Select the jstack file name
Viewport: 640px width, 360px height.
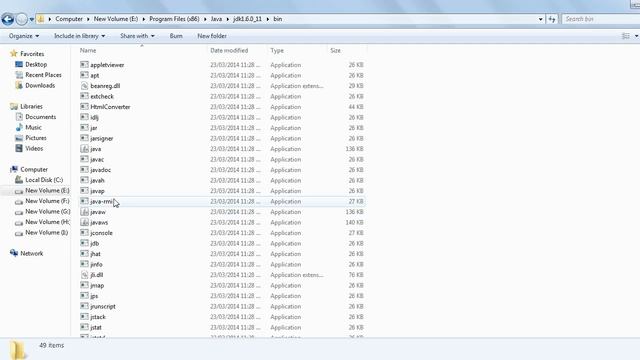pyautogui.click(x=98, y=317)
